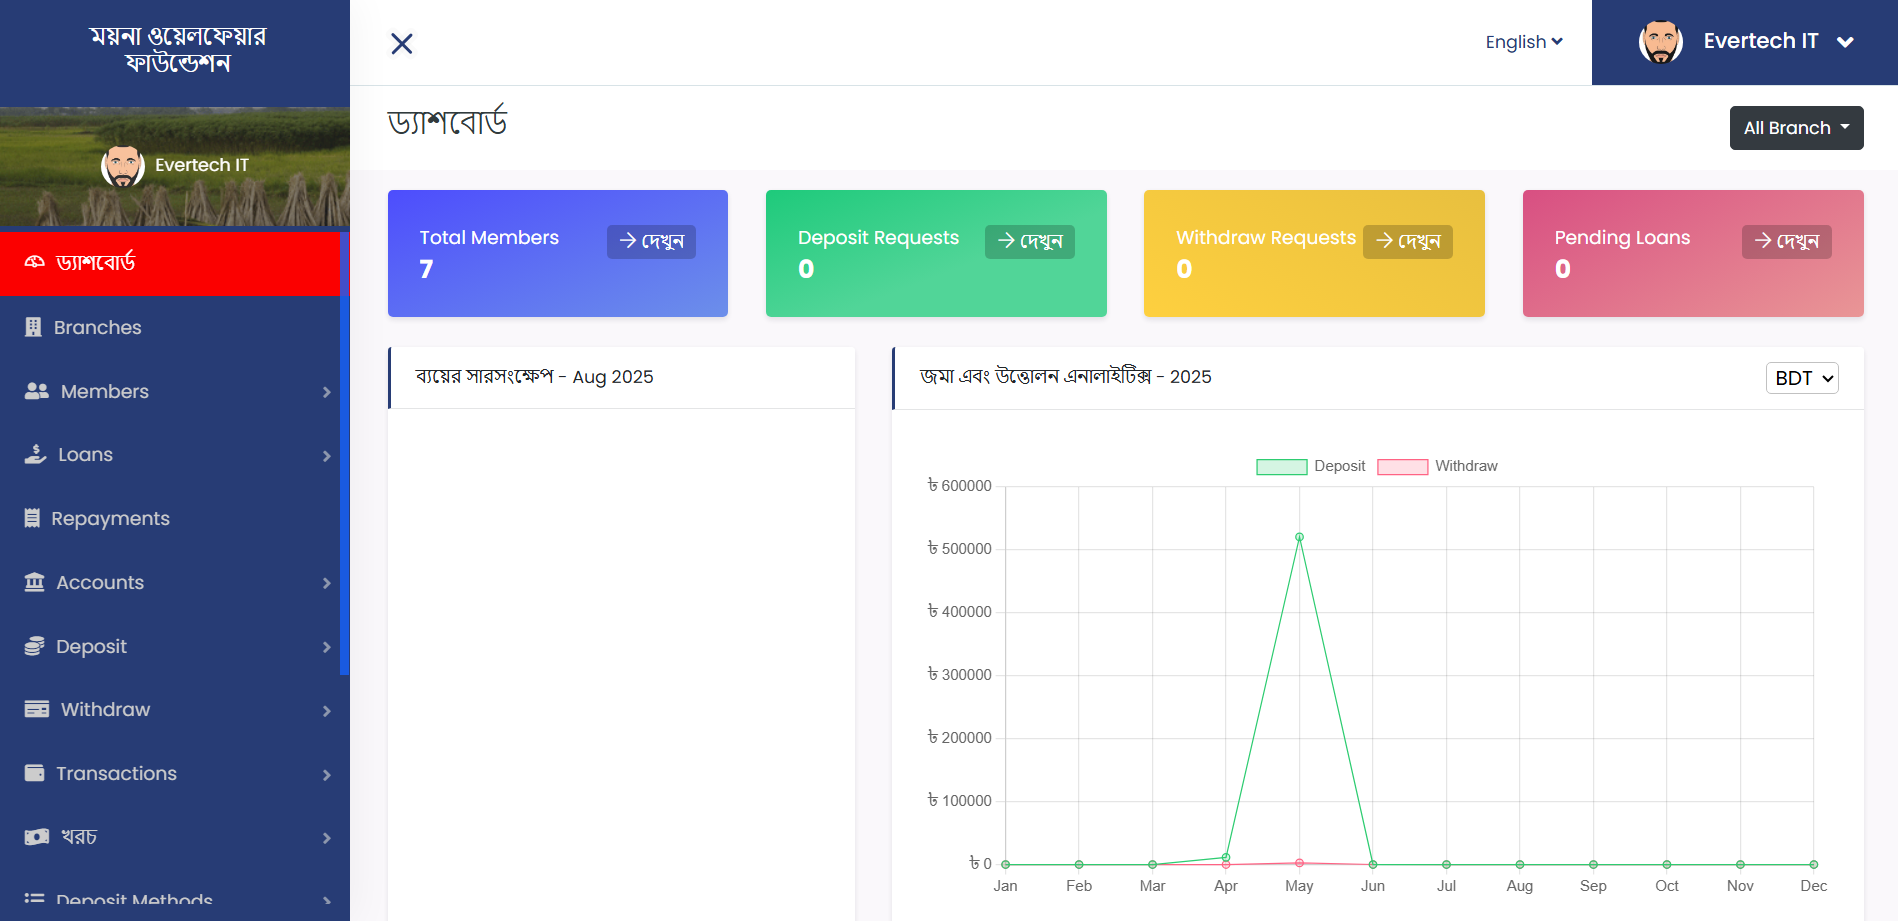1898x921 pixels.
Task: Click the Withdraw card icon
Action: 36,709
